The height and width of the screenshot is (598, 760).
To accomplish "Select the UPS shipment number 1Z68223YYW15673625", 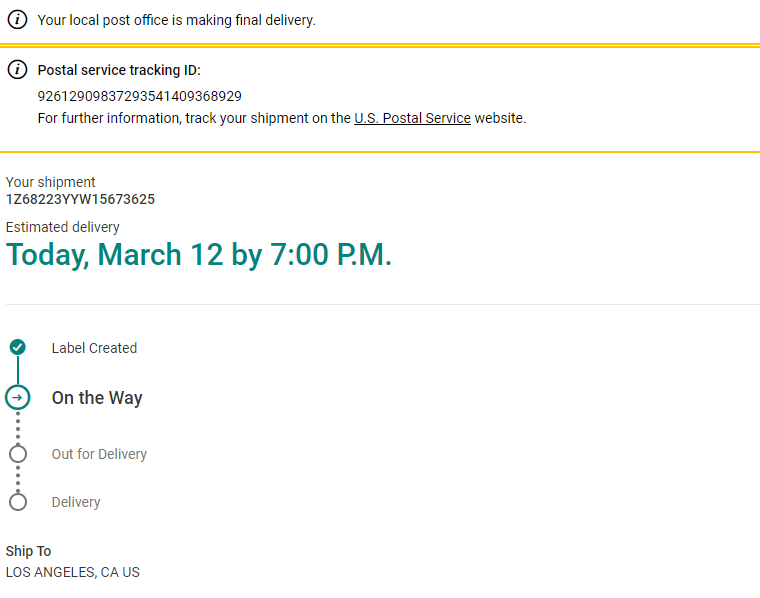I will click(x=80, y=199).
